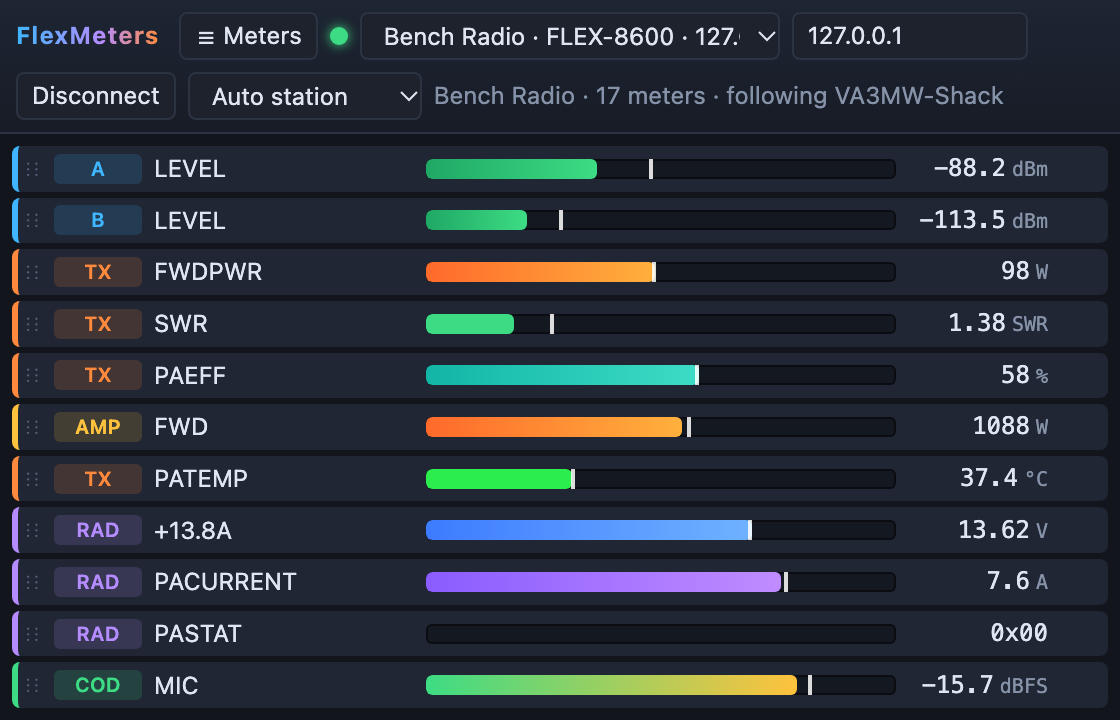Image resolution: width=1120 pixels, height=720 pixels.
Task: Click the 37.4 °C temperature value
Action: click(1004, 477)
